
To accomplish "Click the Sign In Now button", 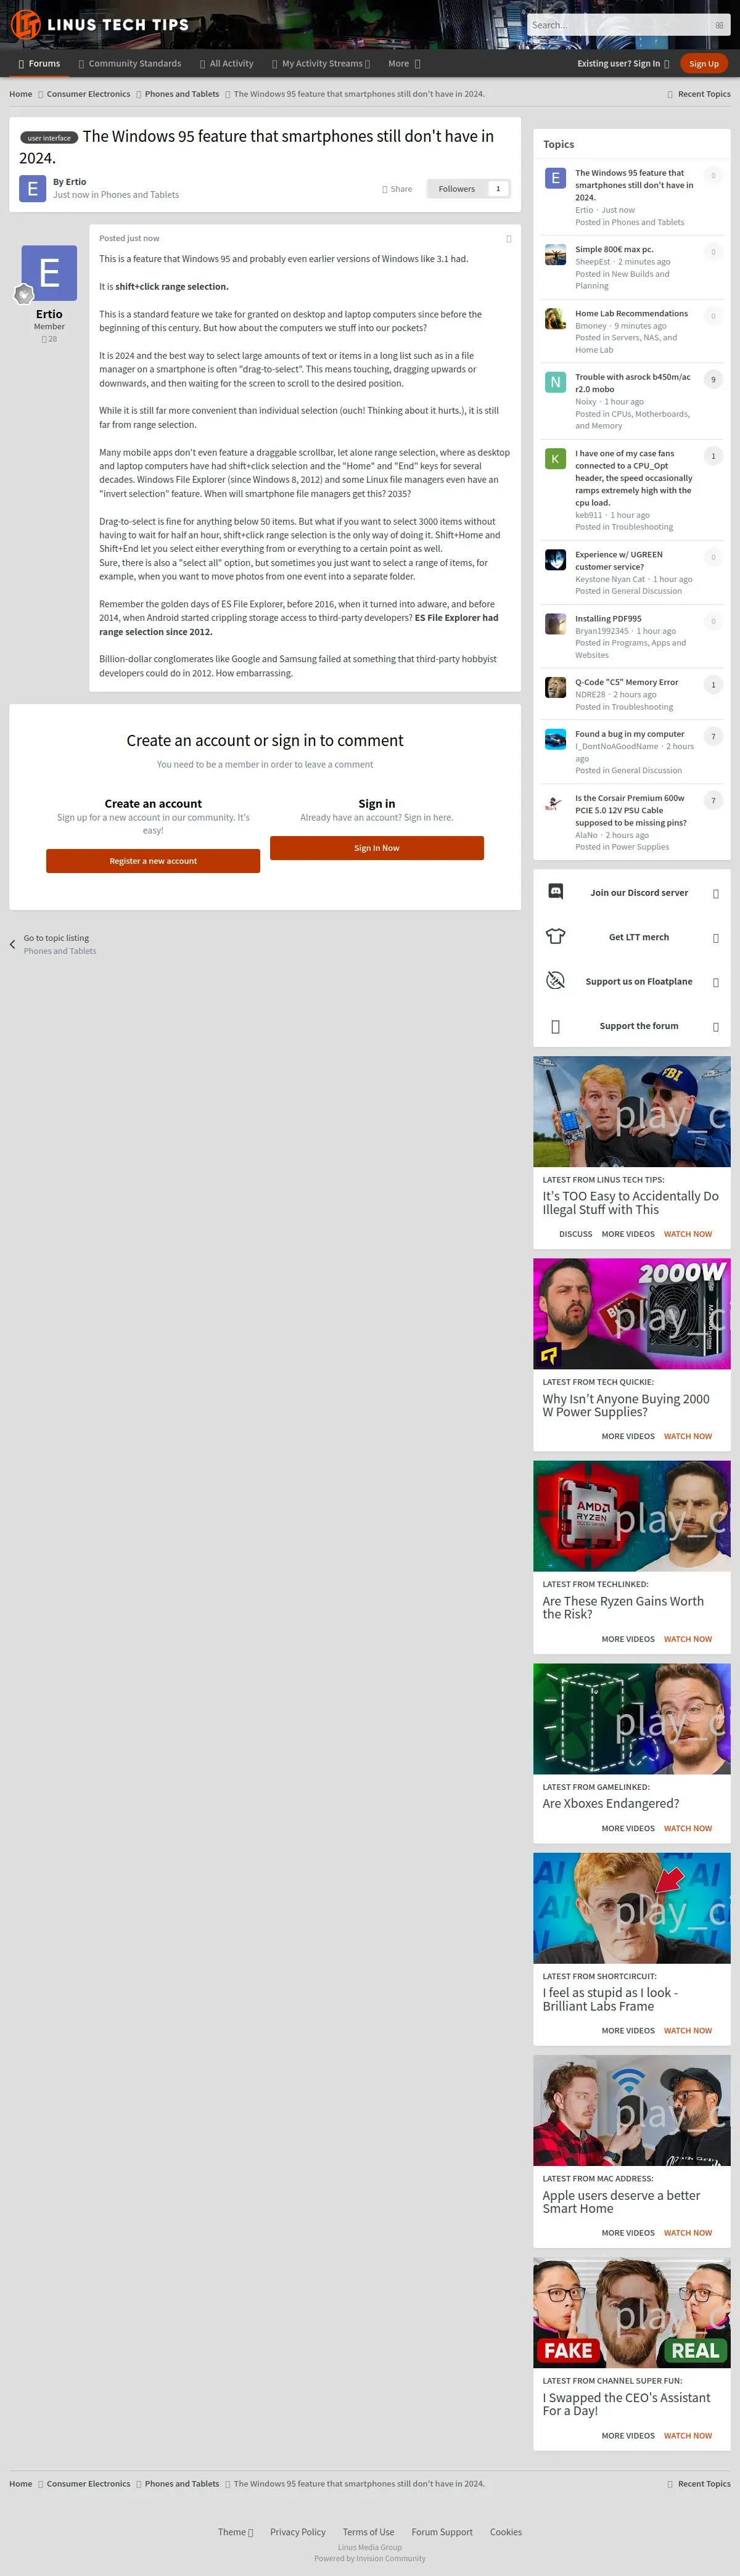I will pos(377,848).
